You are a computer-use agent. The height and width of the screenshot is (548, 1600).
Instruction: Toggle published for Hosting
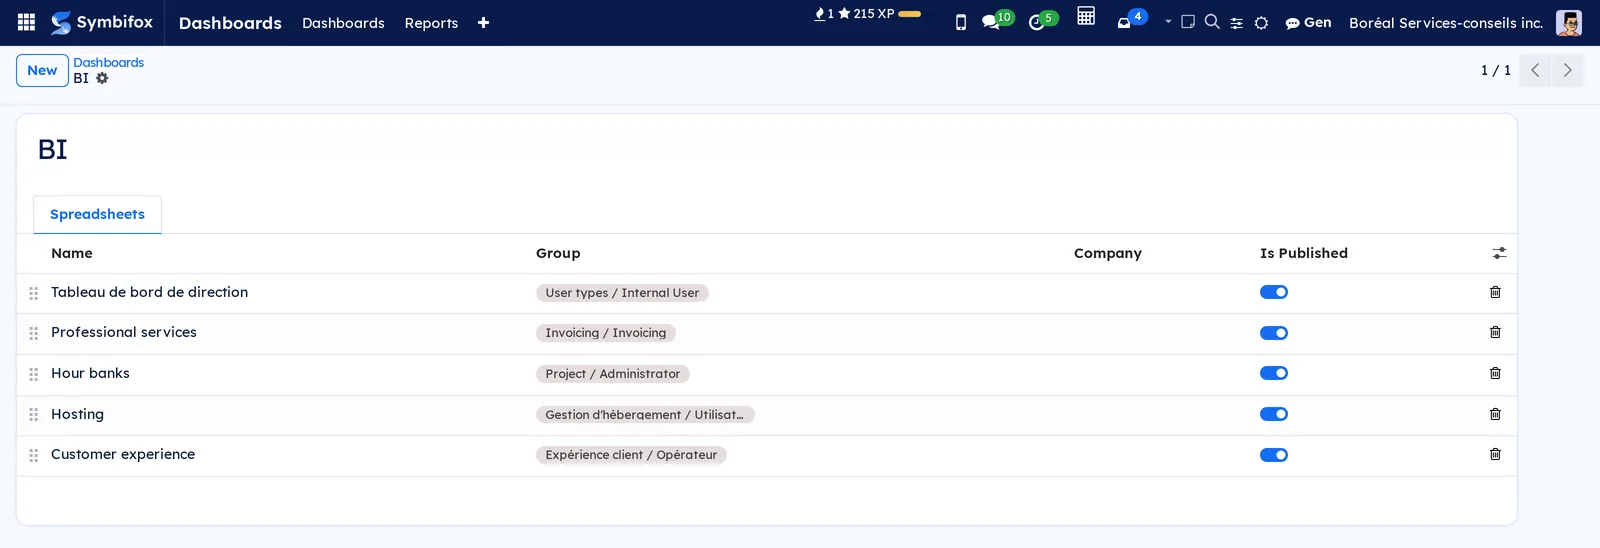point(1274,414)
